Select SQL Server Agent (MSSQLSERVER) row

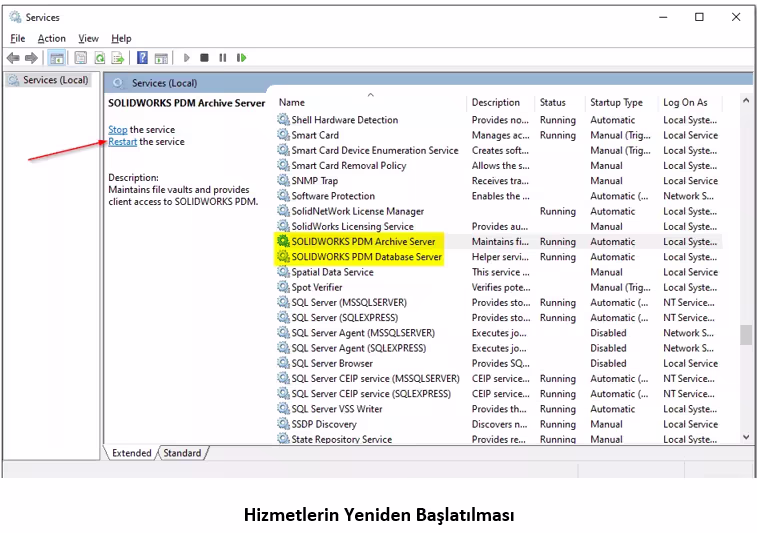499,333
